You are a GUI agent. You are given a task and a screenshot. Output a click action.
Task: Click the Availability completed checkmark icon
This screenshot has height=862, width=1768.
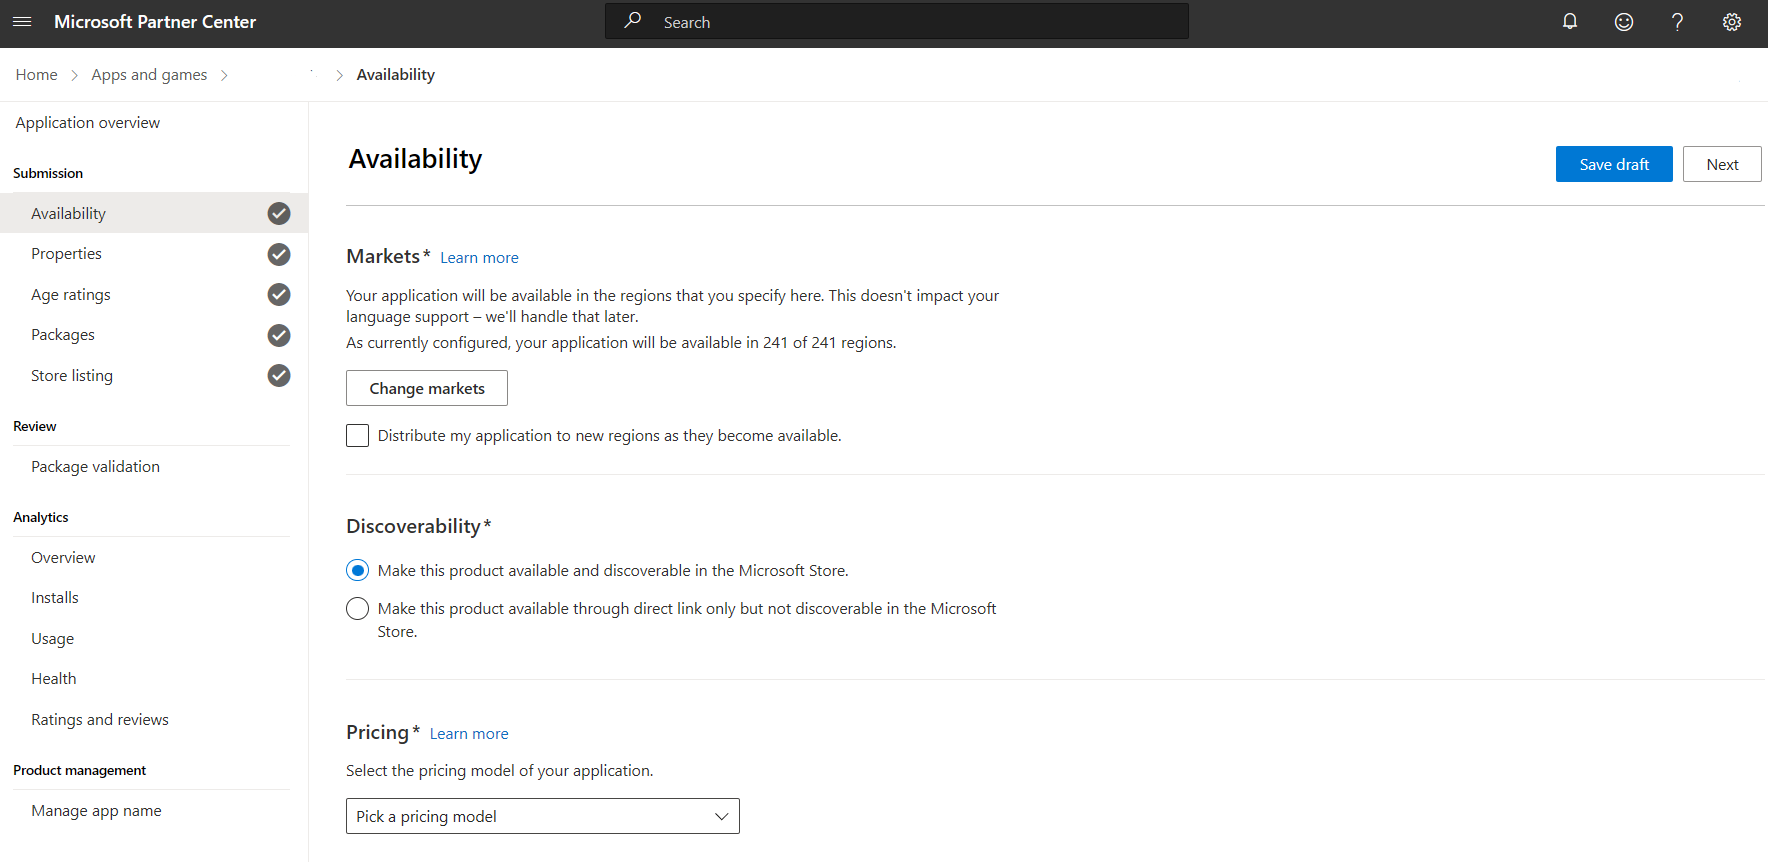click(x=279, y=213)
